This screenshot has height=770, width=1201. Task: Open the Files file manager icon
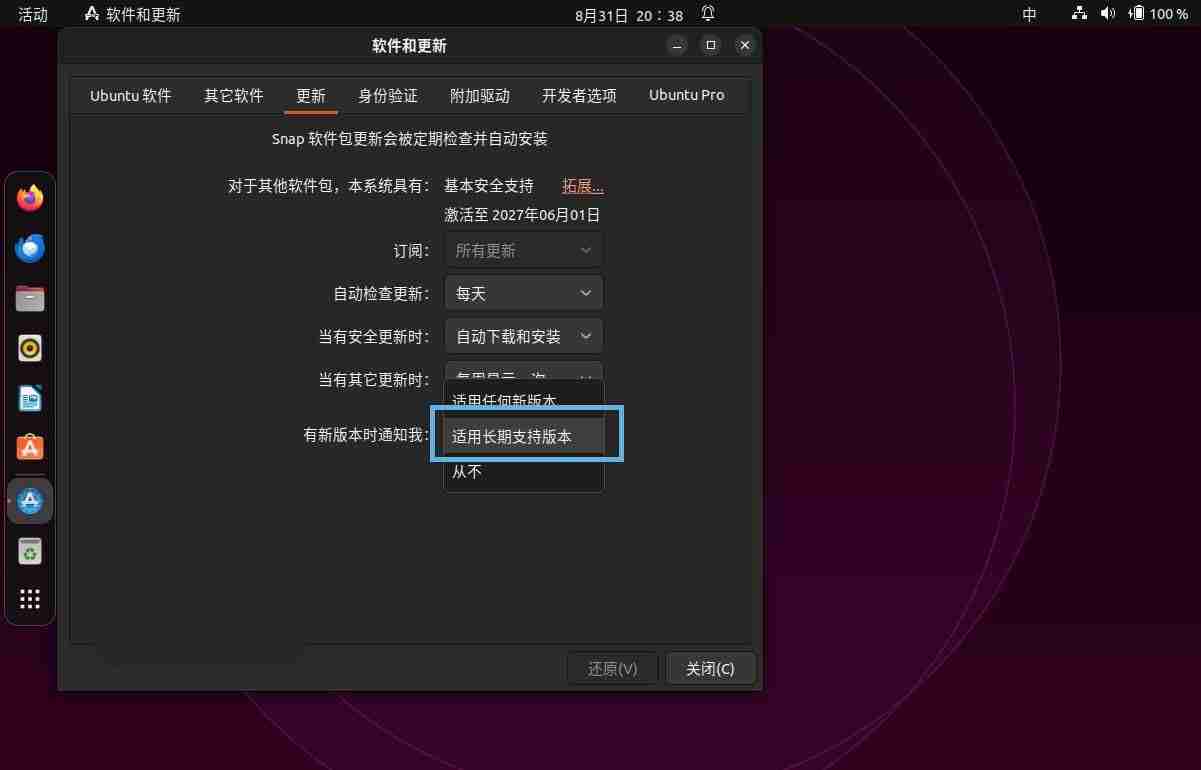(x=29, y=299)
